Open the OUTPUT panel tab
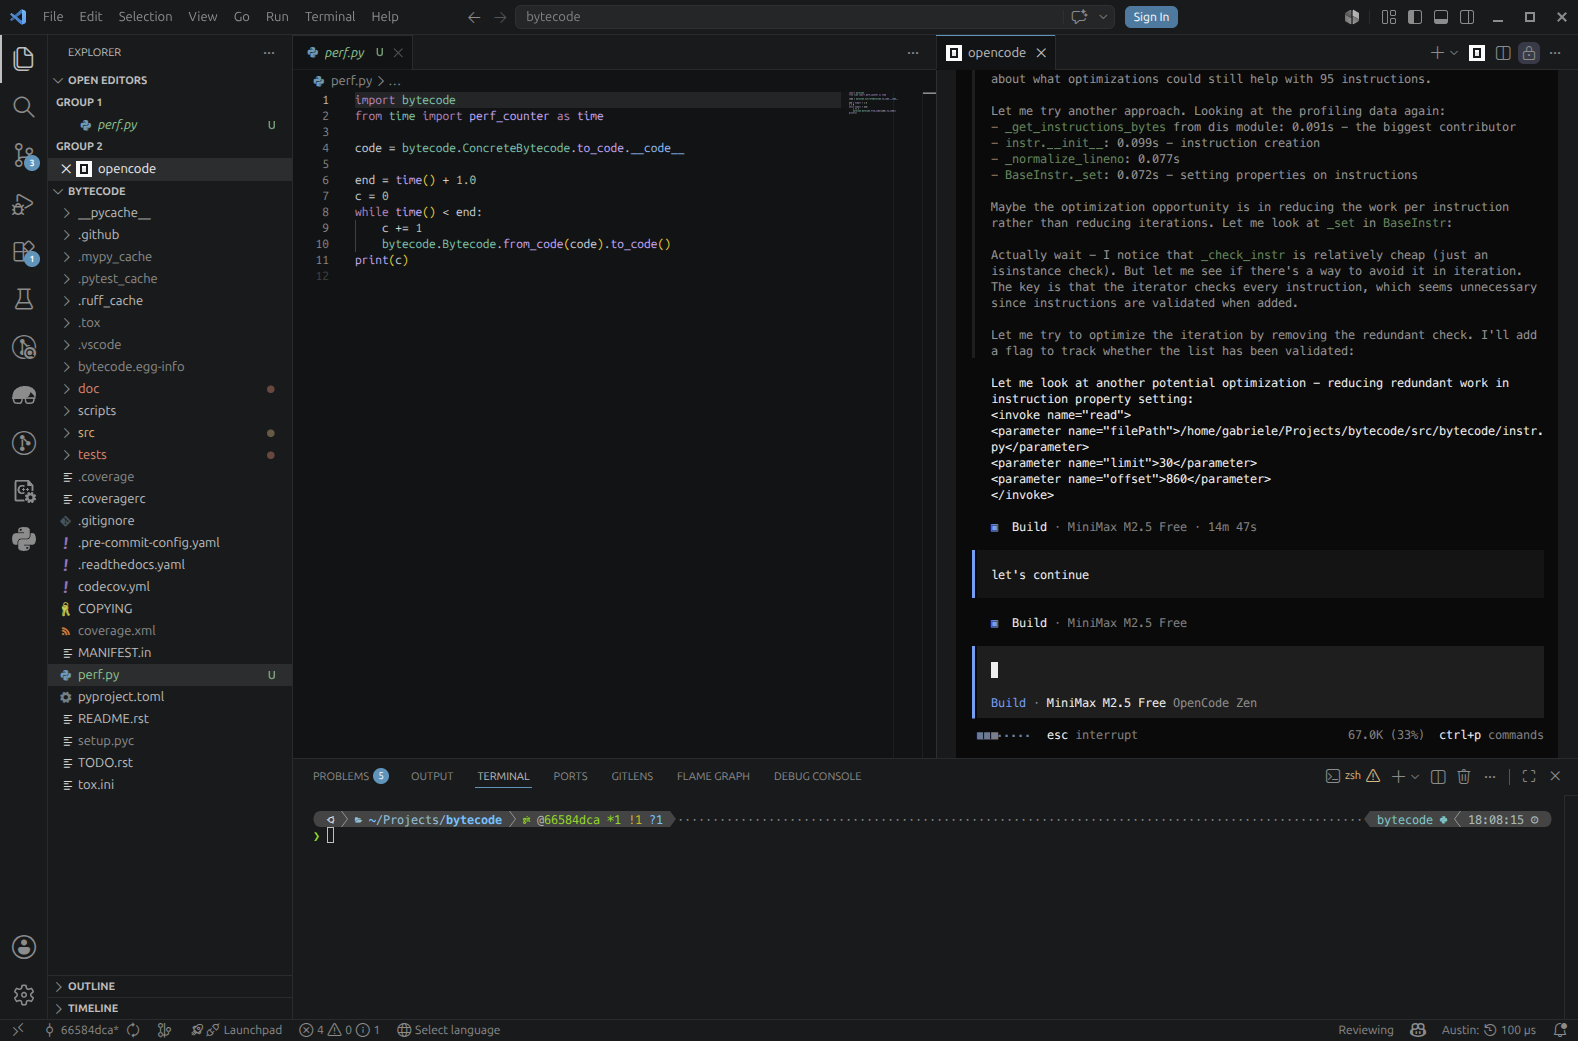Screen dimensions: 1578x1041 click(432, 776)
